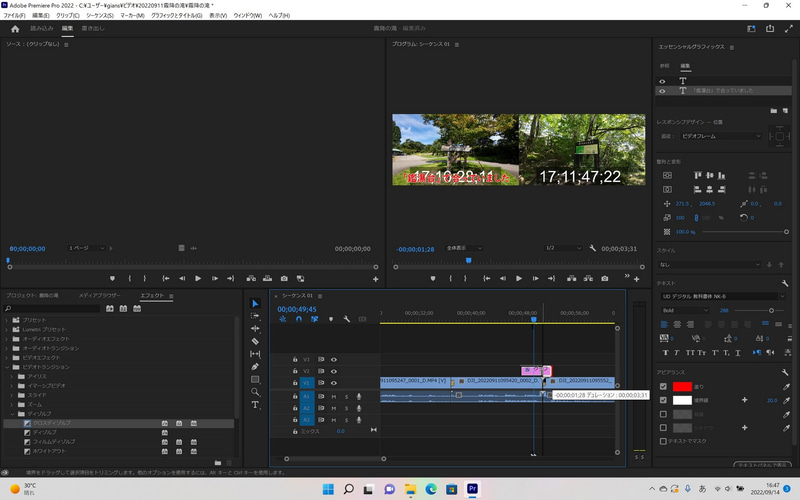Apply Faux Bold text style

(665, 353)
